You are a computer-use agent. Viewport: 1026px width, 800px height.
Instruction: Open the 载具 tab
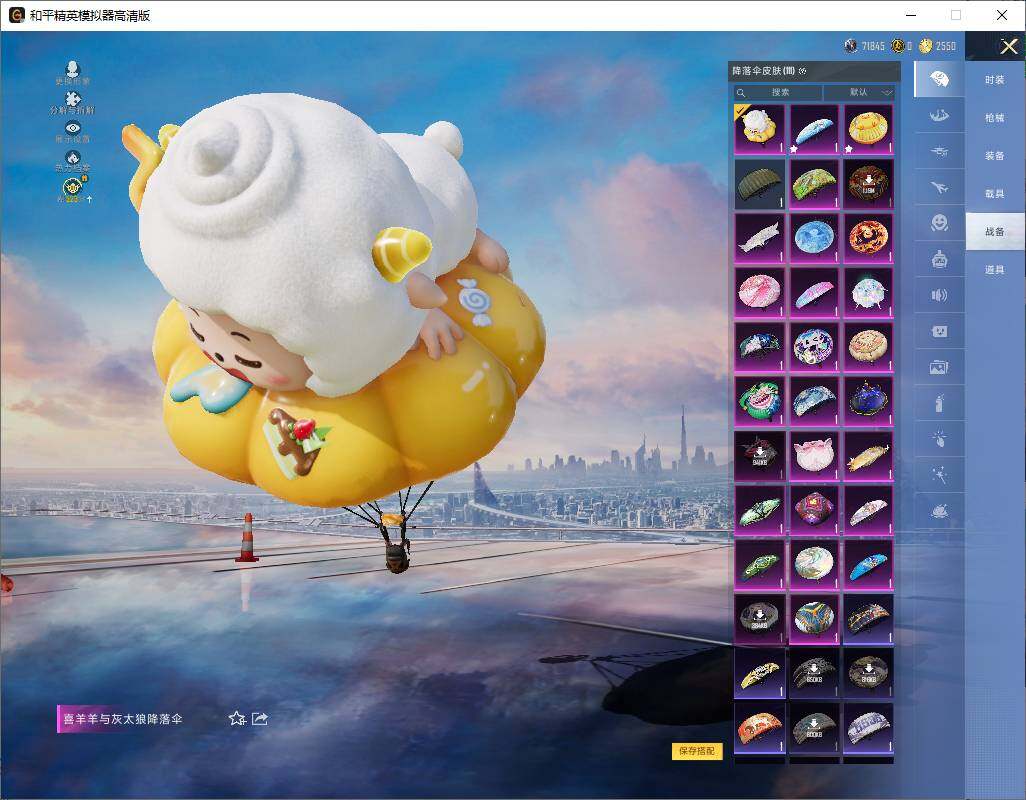995,194
